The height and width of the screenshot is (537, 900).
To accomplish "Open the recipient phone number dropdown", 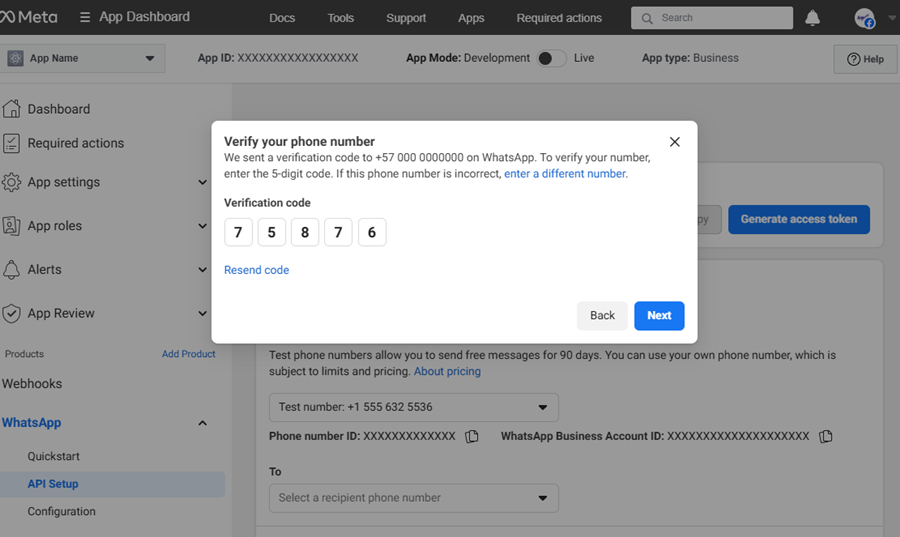I will 413,498.
